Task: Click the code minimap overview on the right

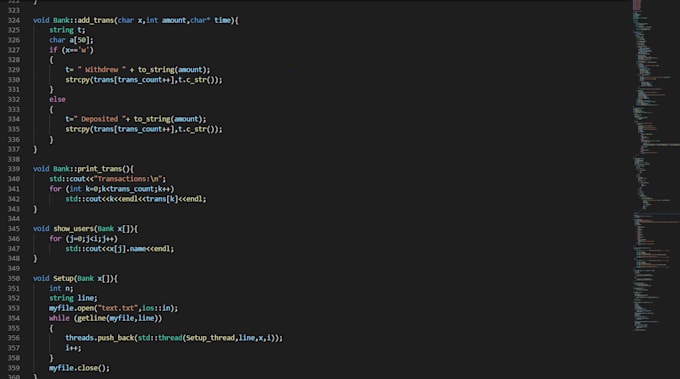Action: [x=655, y=165]
